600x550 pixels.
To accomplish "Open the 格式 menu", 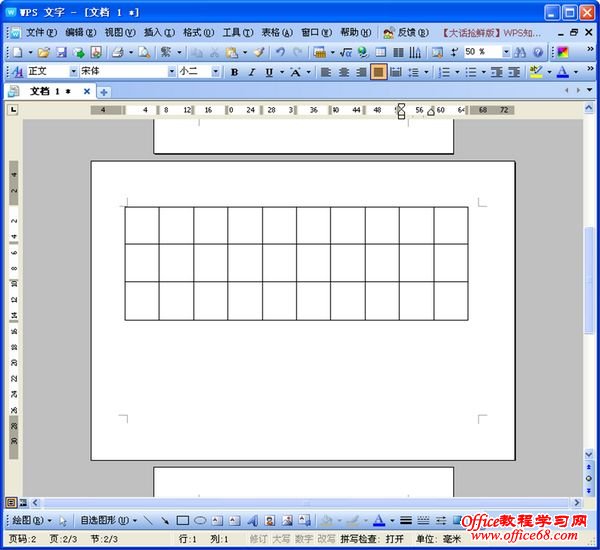I will click(x=199, y=33).
